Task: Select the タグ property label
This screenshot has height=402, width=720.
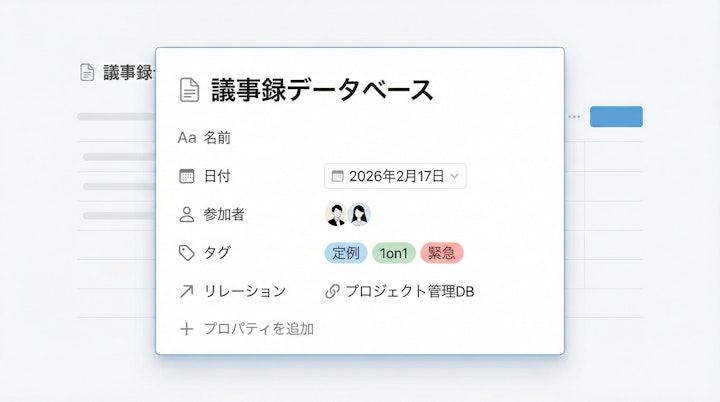Action: [217, 253]
